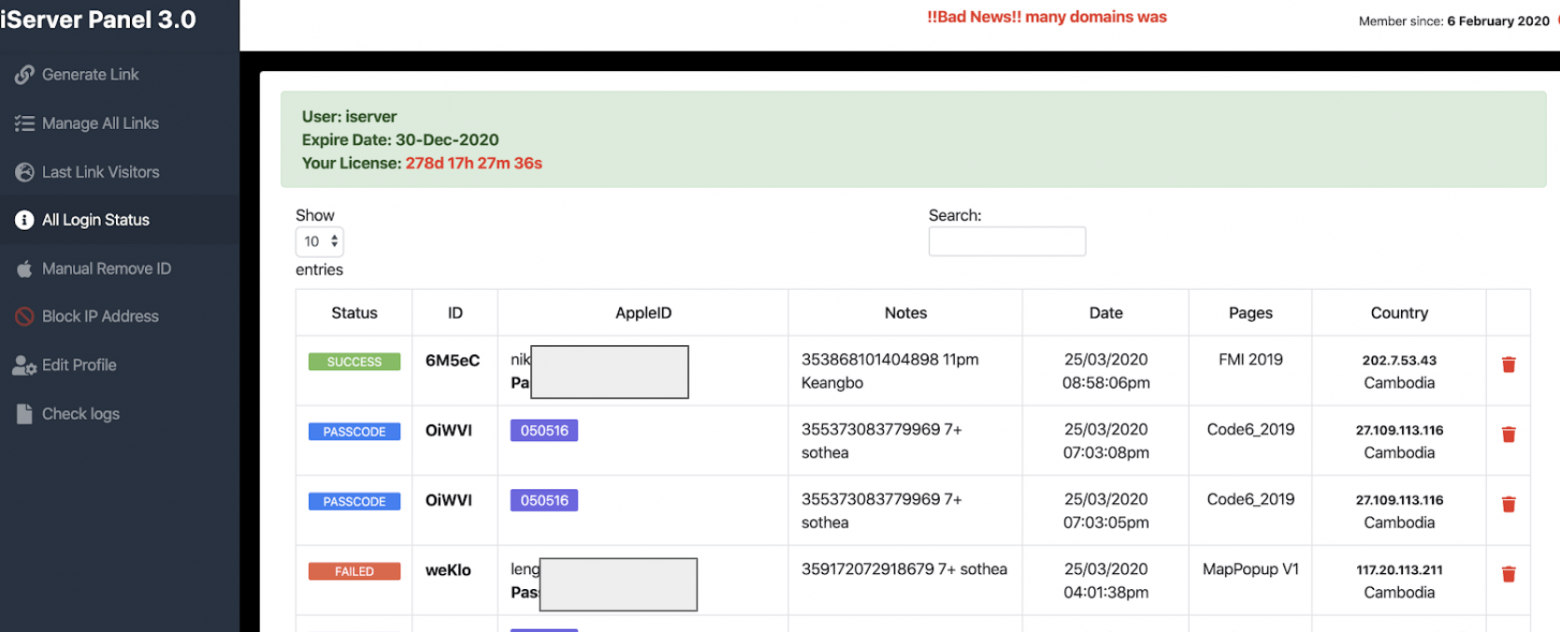The width and height of the screenshot is (1560, 632).
Task: Click the Country column header
Action: coord(1398,313)
